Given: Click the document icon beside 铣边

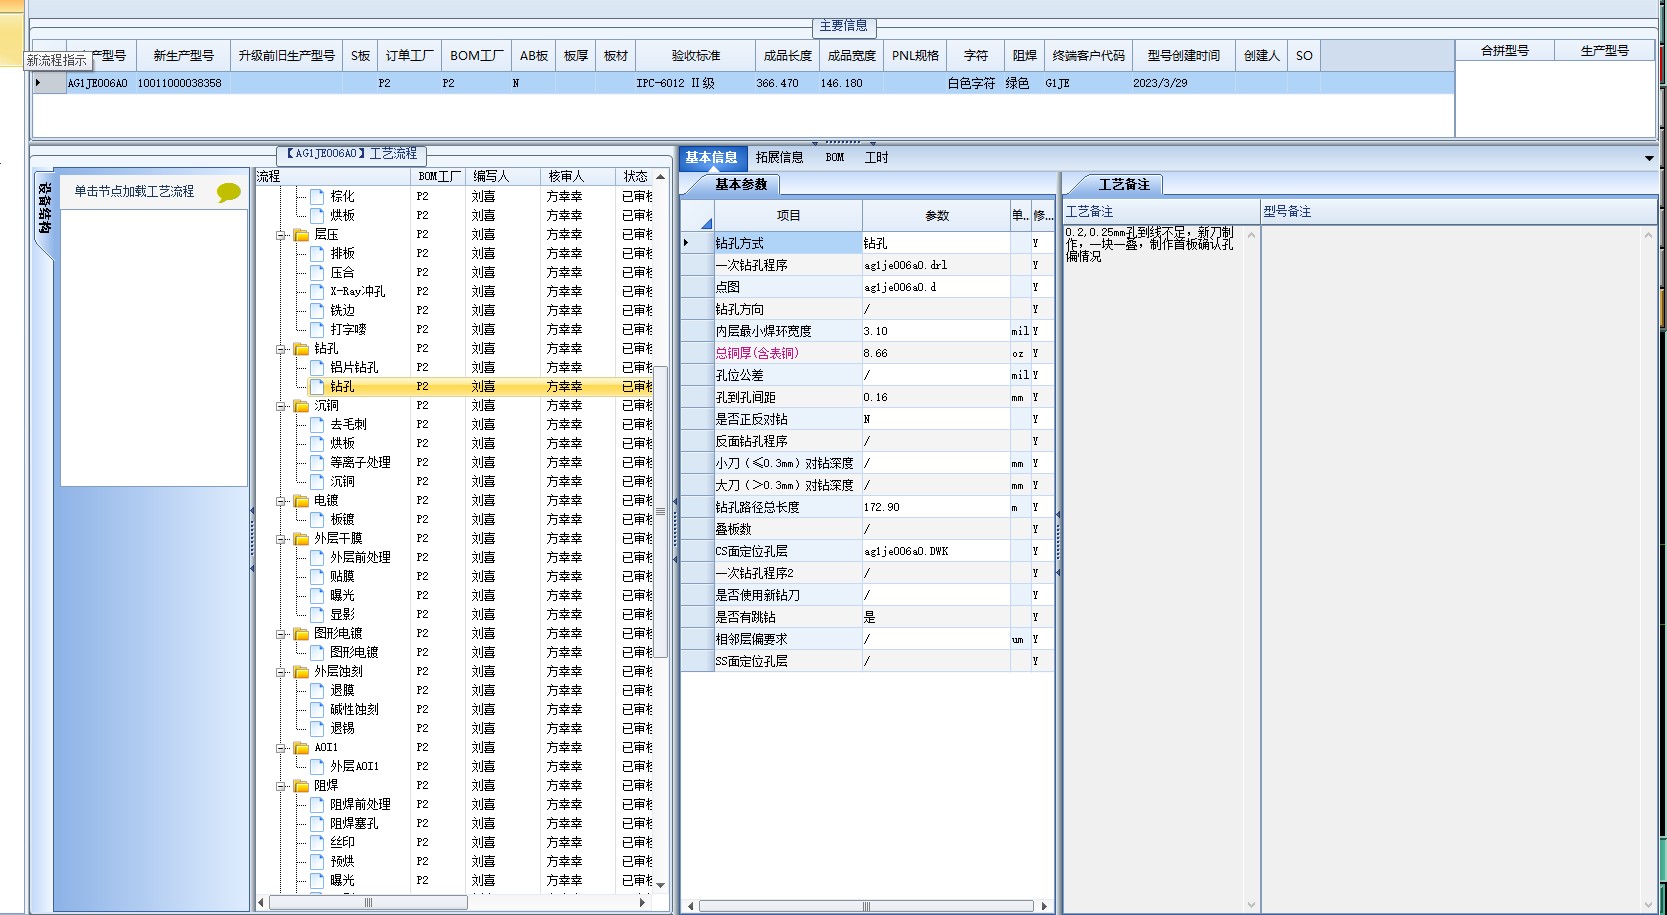Looking at the screenshot, I should (317, 311).
